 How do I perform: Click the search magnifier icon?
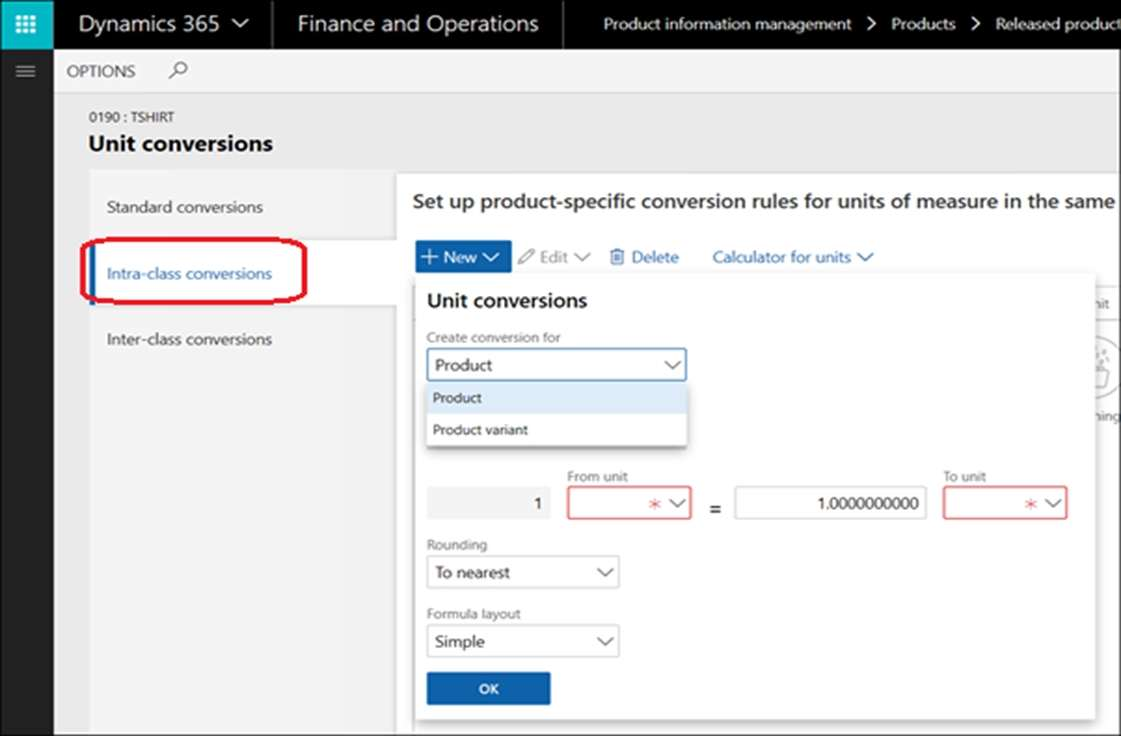[178, 70]
